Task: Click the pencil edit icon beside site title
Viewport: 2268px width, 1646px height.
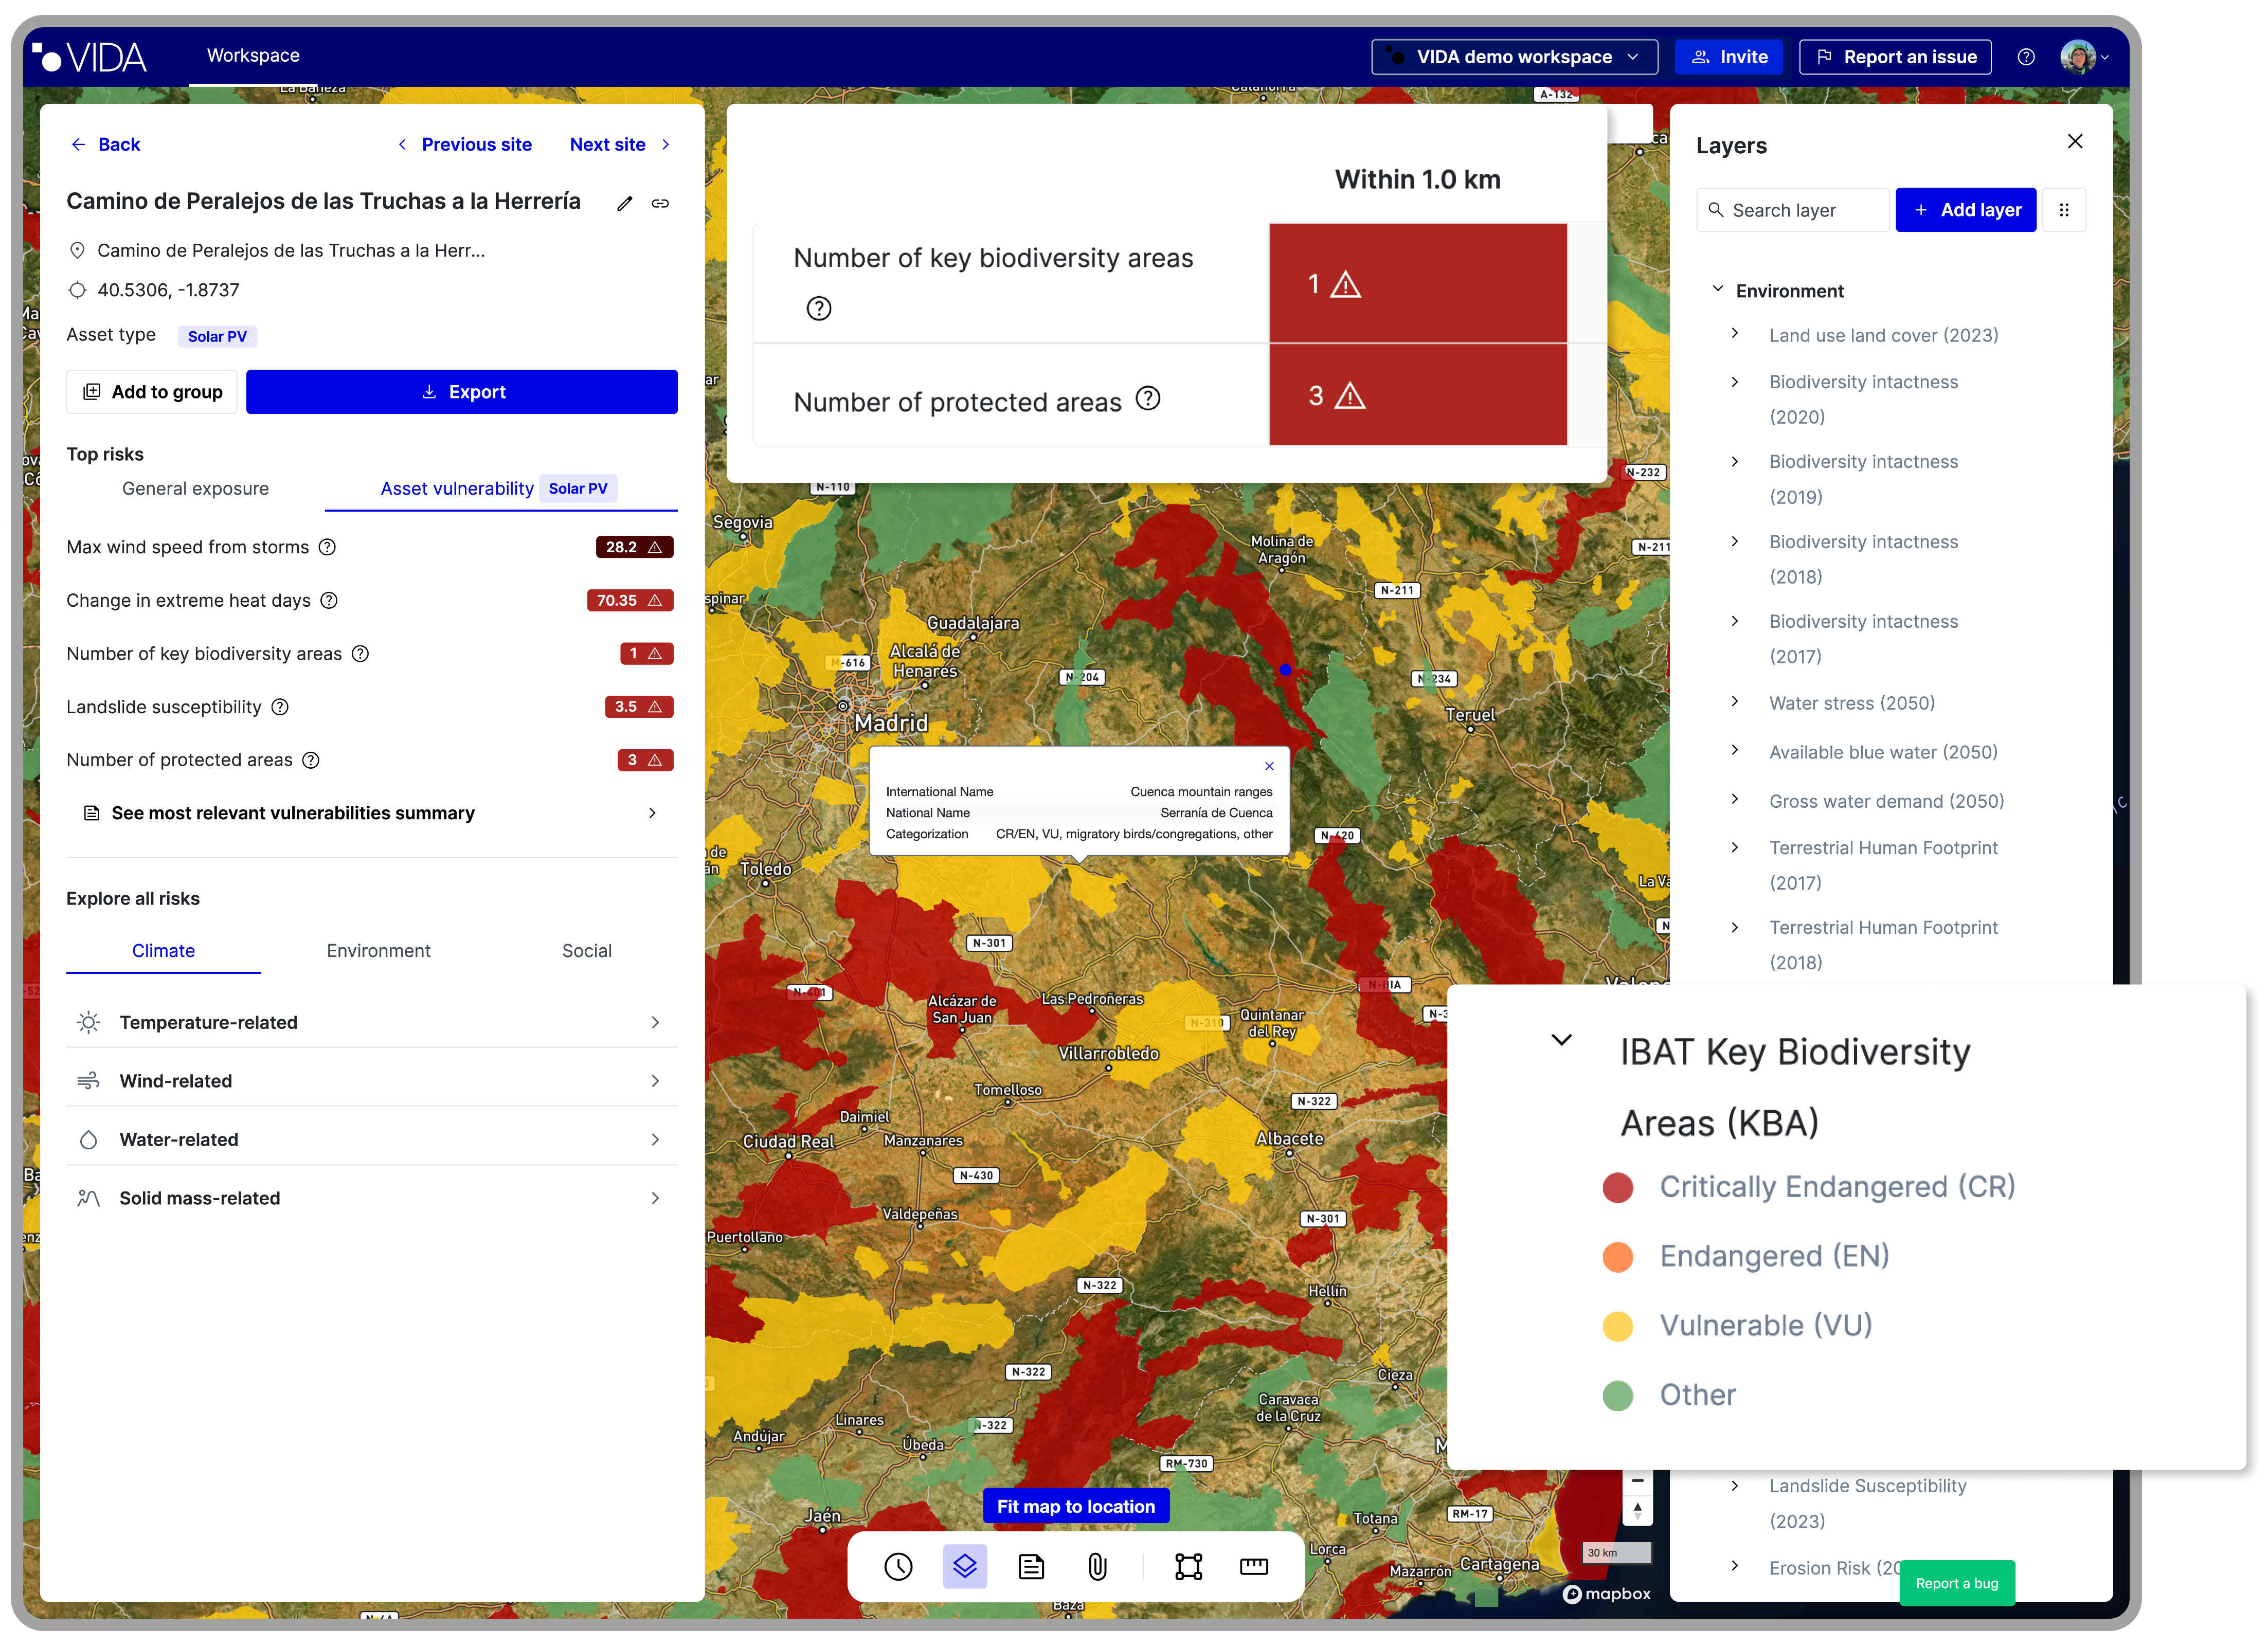Action: (625, 204)
